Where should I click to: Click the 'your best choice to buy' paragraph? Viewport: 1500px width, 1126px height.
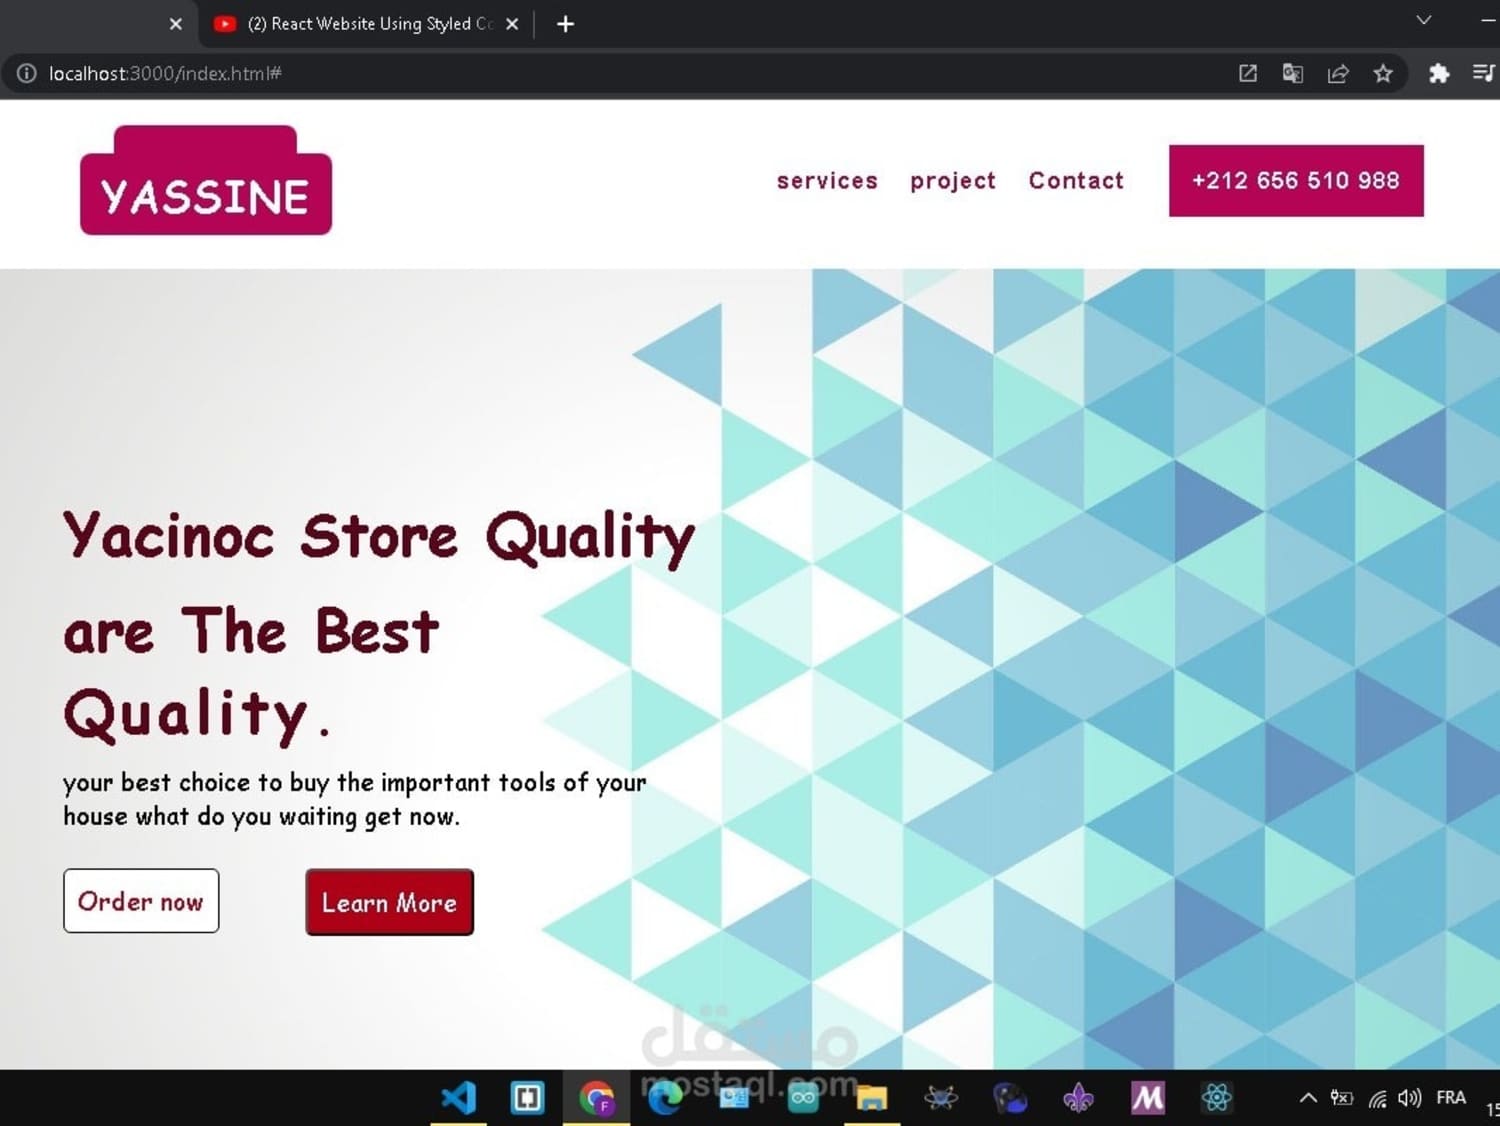coord(355,799)
